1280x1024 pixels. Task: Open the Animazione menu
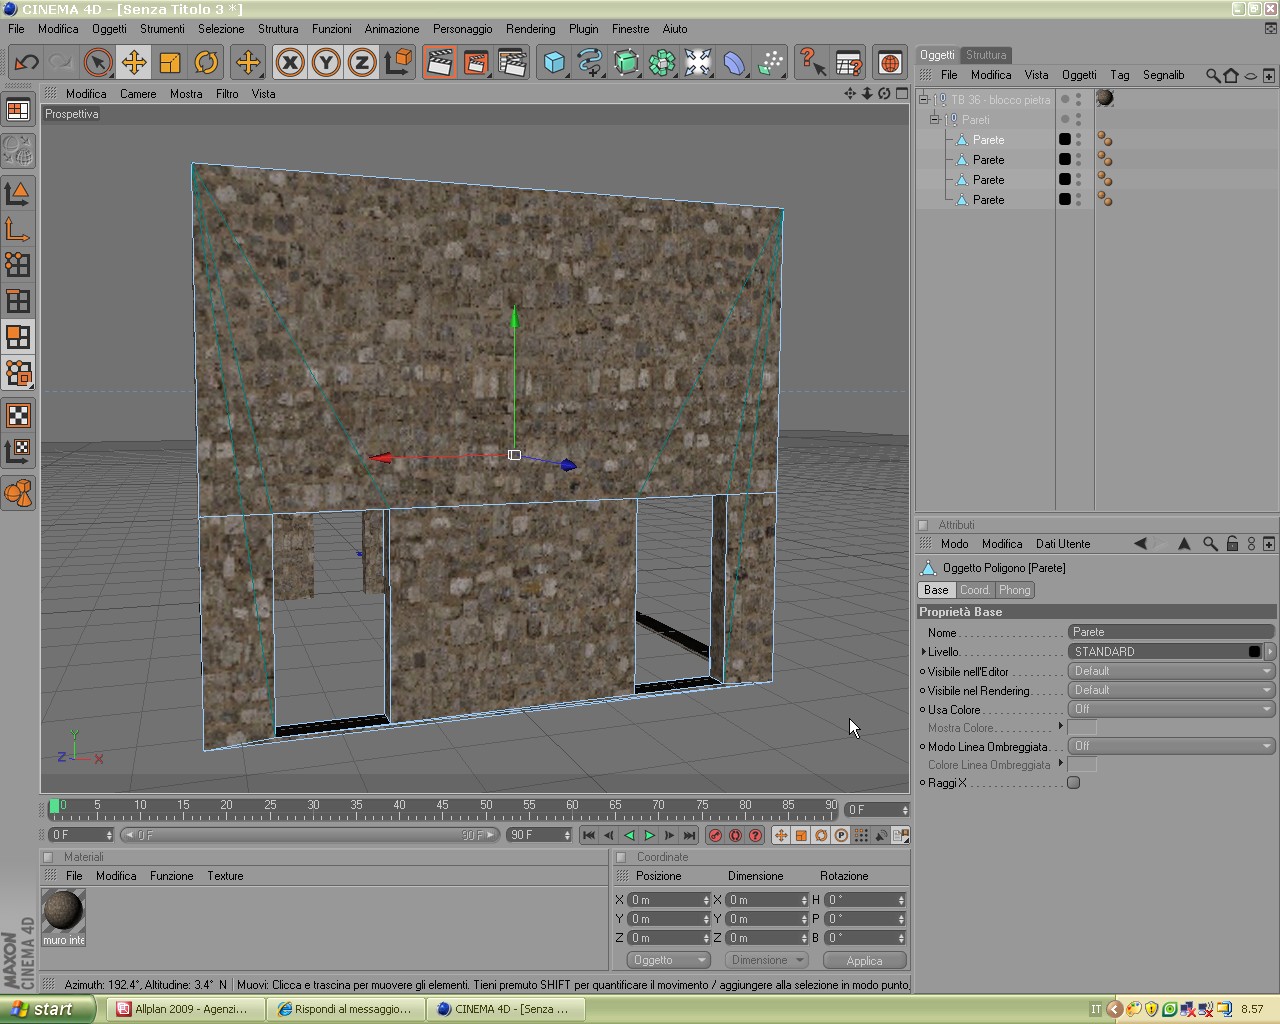pyautogui.click(x=392, y=29)
